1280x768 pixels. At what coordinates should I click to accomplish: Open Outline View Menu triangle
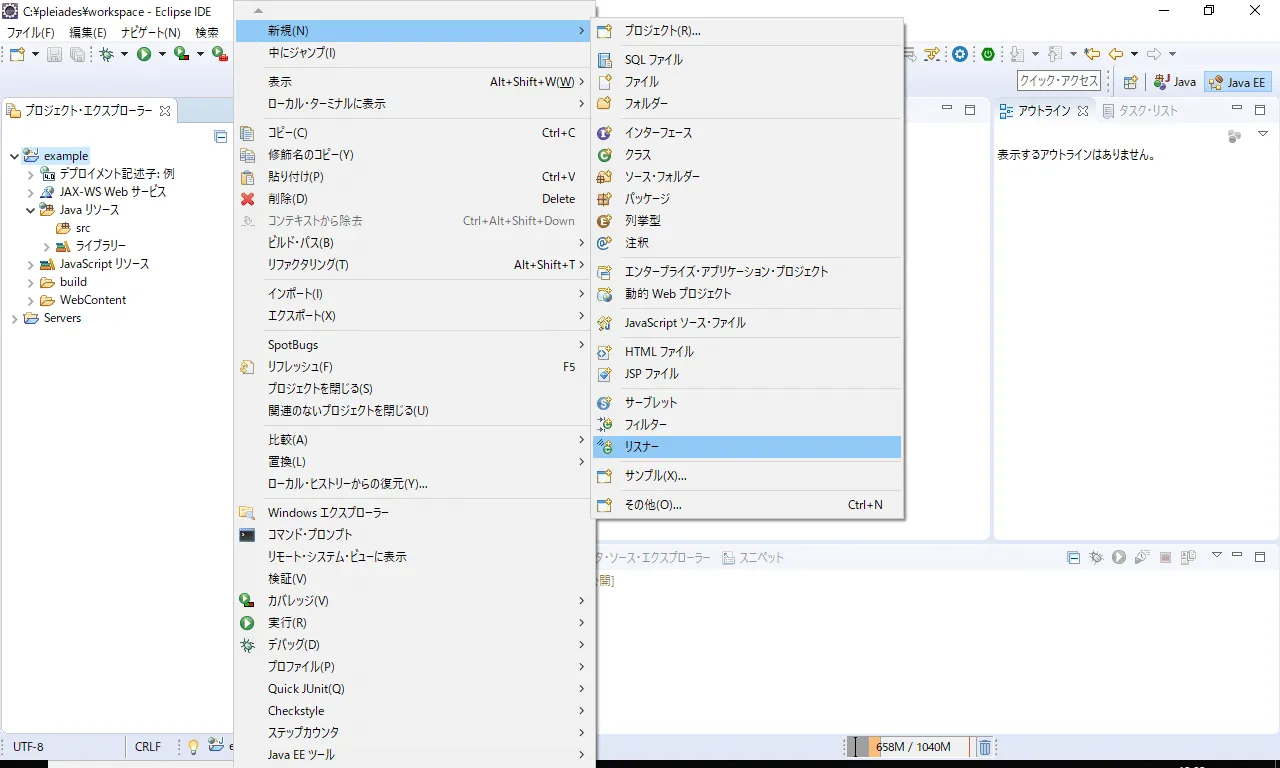point(1263,134)
